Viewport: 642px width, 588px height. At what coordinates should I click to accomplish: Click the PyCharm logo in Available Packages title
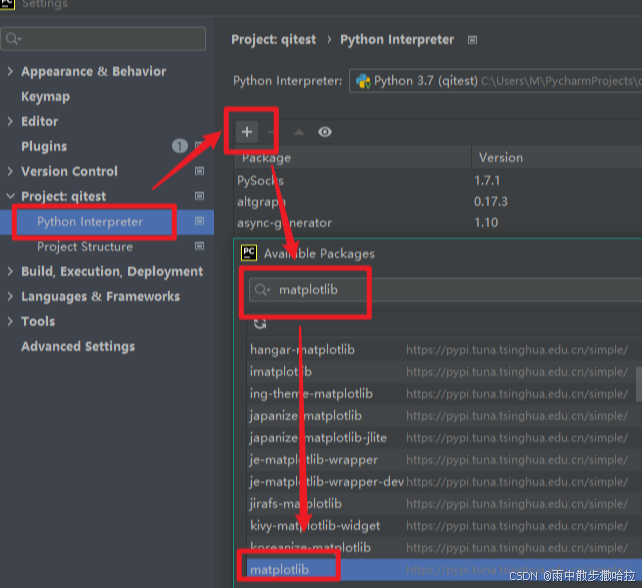[x=249, y=253]
